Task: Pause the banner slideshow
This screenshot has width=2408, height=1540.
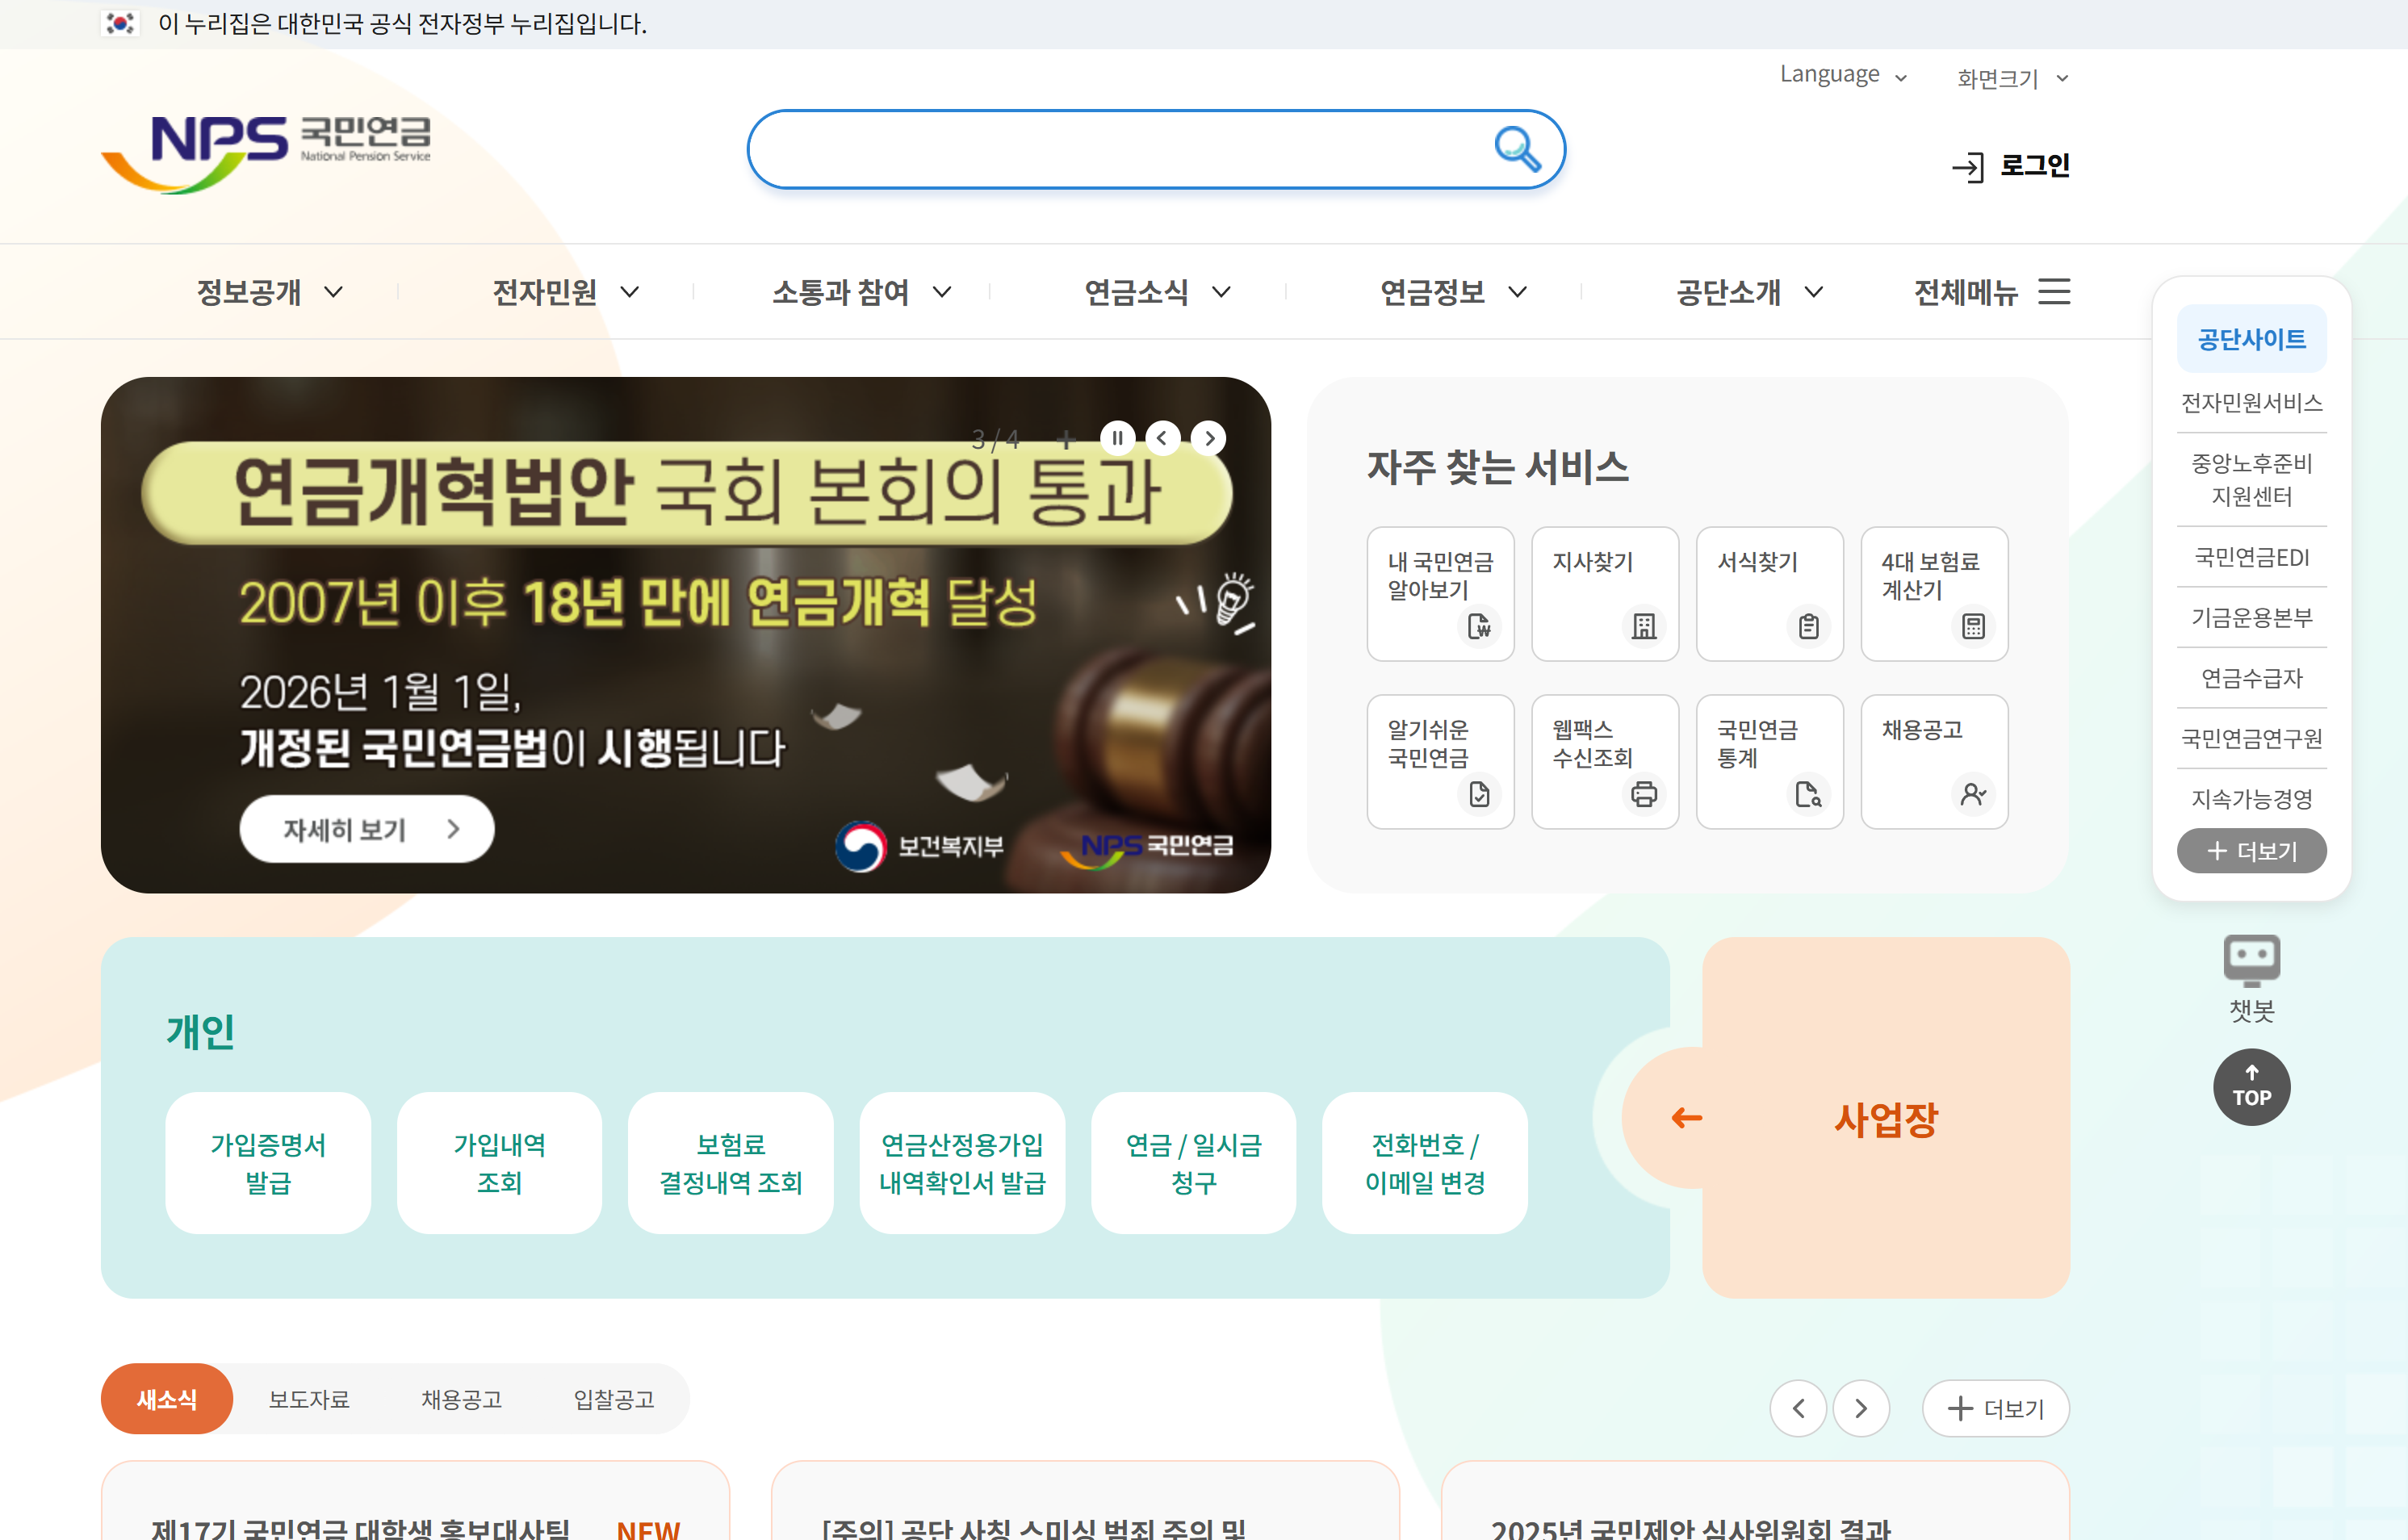Action: pos(1117,438)
